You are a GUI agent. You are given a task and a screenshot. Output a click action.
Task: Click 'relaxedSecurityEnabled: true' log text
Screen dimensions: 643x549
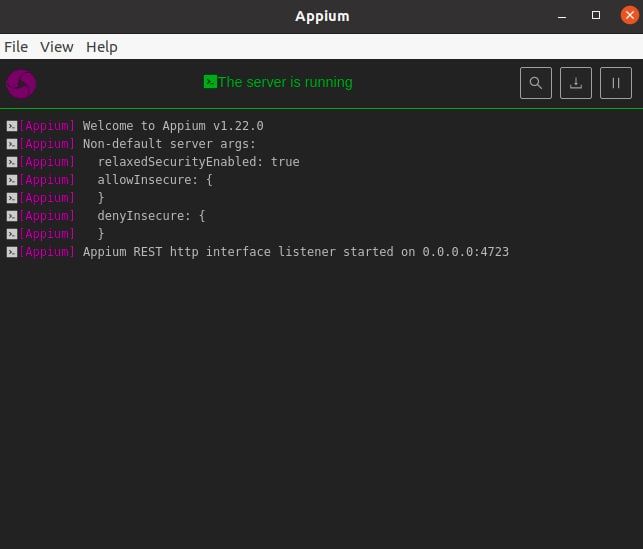pos(198,162)
